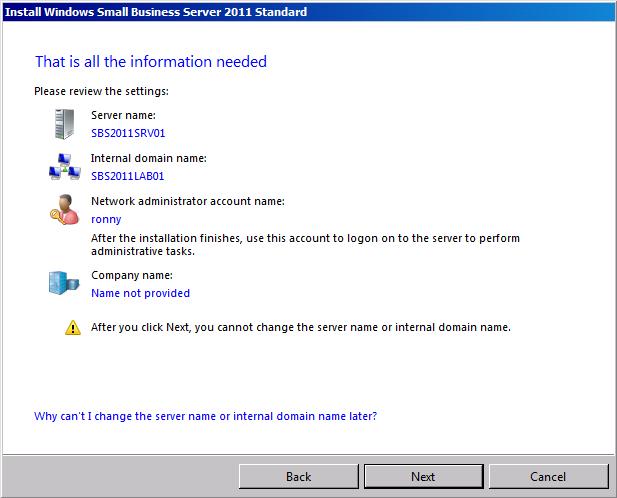This screenshot has height=498, width=617.
Task: Click the 'Network administrator account name:' label
Action: pyautogui.click(x=188, y=201)
